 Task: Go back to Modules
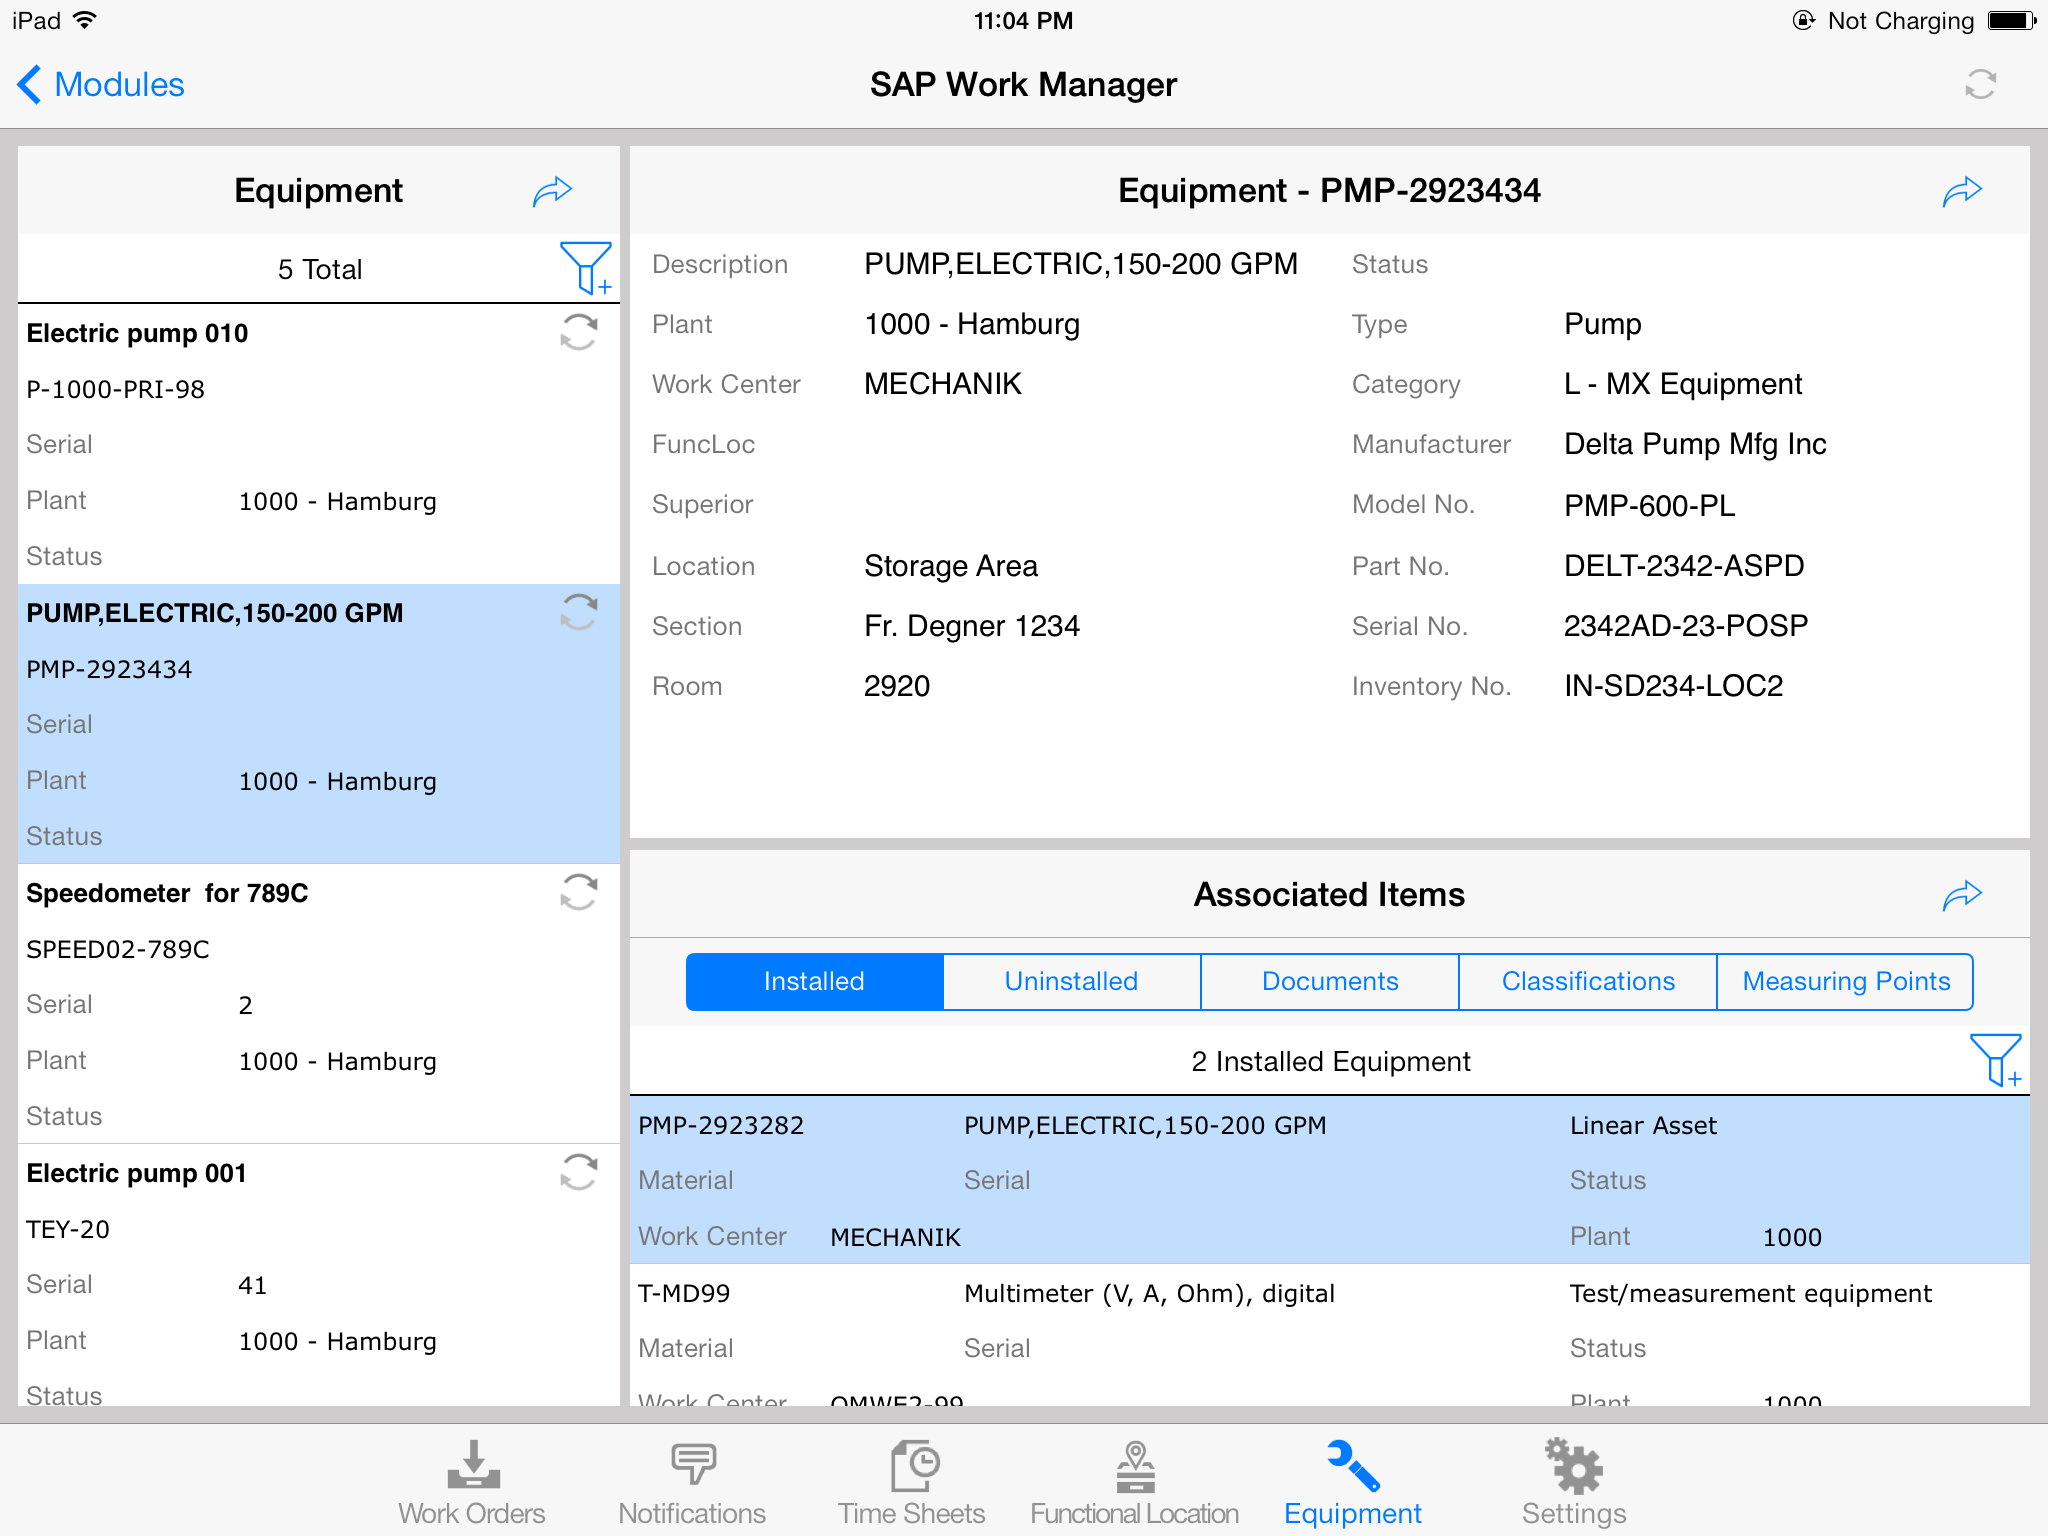[102, 85]
